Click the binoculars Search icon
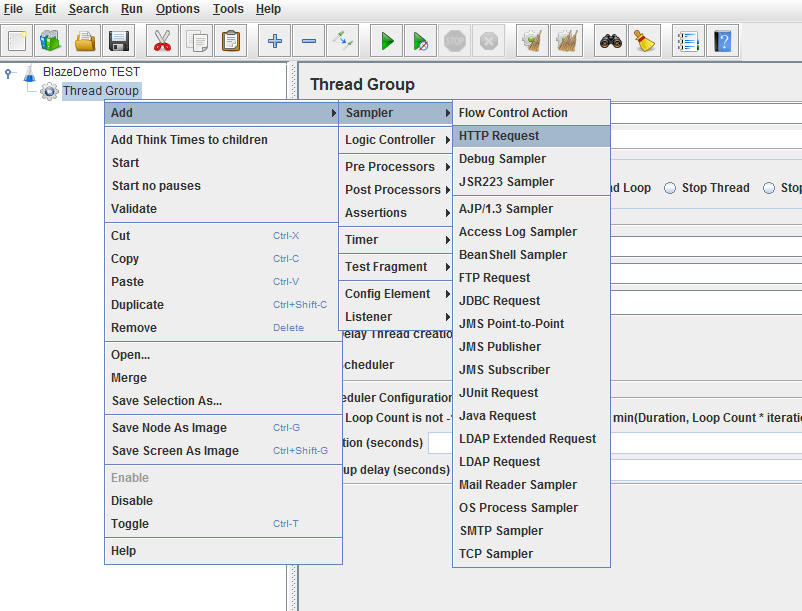 tap(611, 41)
